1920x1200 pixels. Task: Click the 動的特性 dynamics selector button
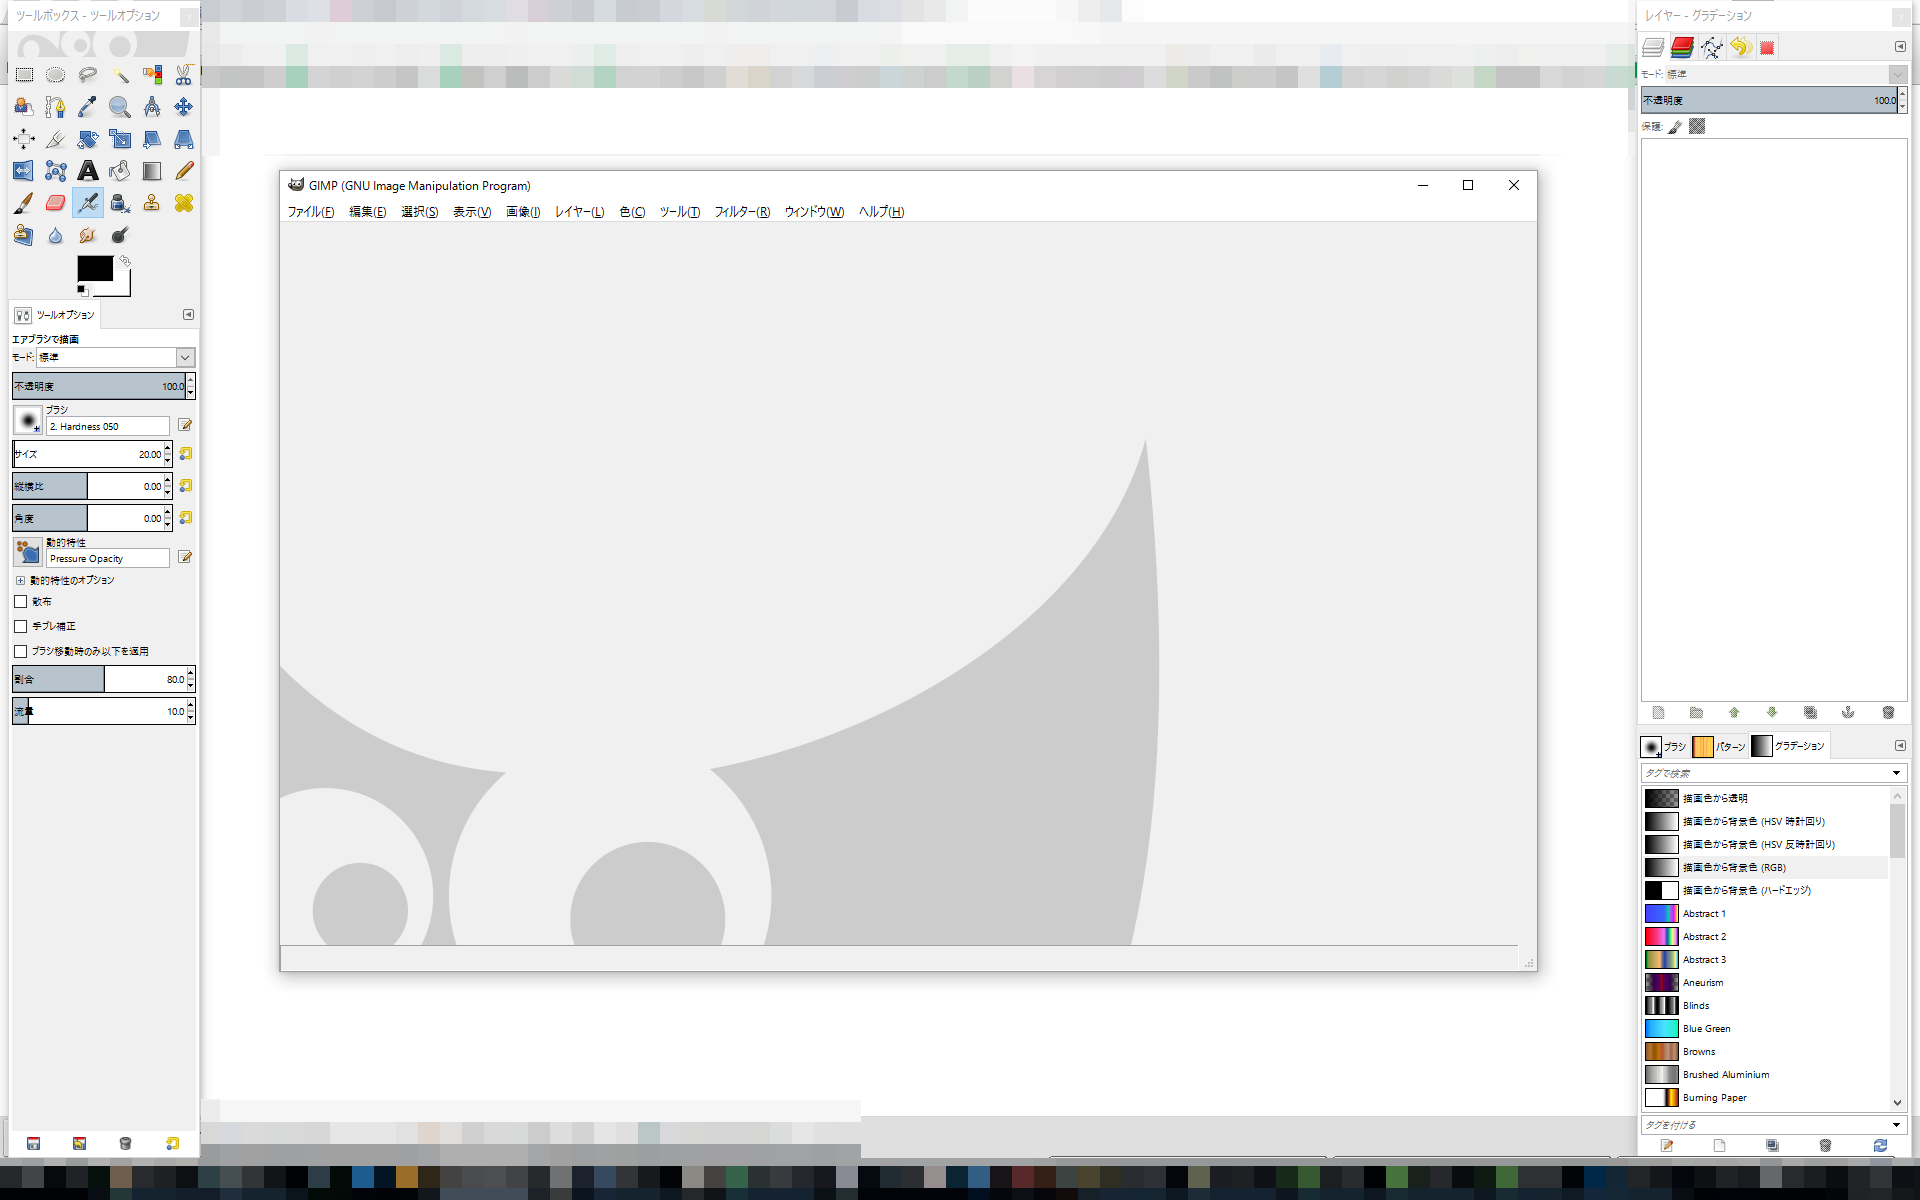coord(28,552)
